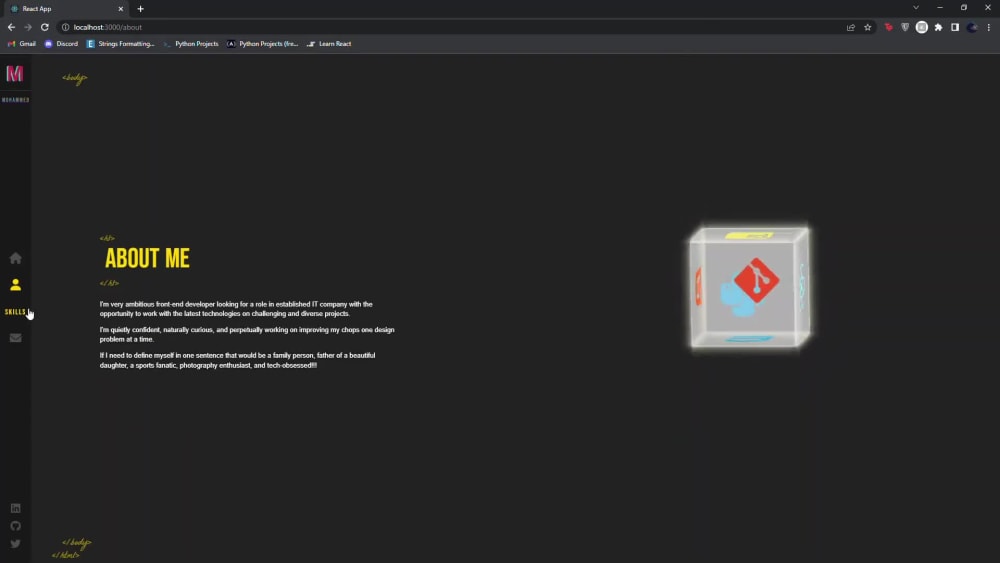This screenshot has width=1000, height=563.
Task: Open the Chrome profile avatar
Action: [x=972, y=27]
